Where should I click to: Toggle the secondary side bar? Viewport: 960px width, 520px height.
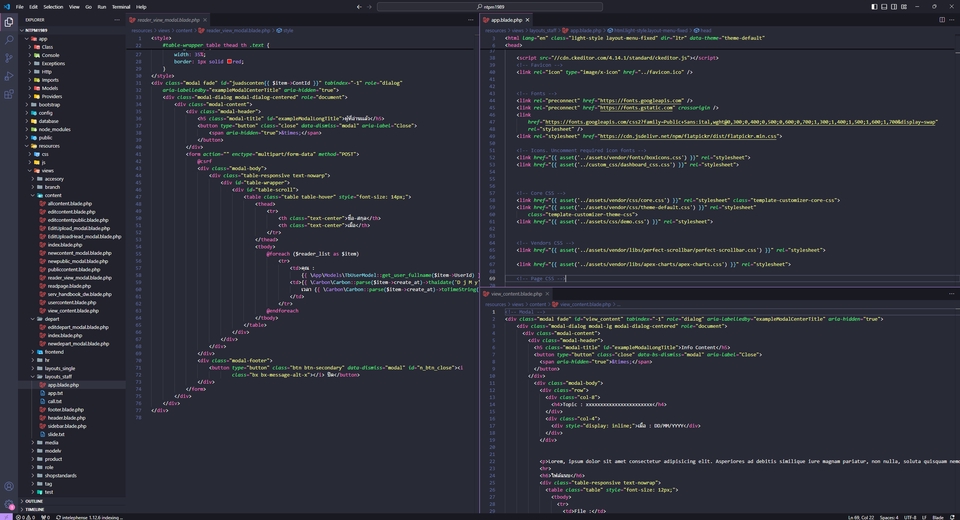pyautogui.click(x=894, y=7)
